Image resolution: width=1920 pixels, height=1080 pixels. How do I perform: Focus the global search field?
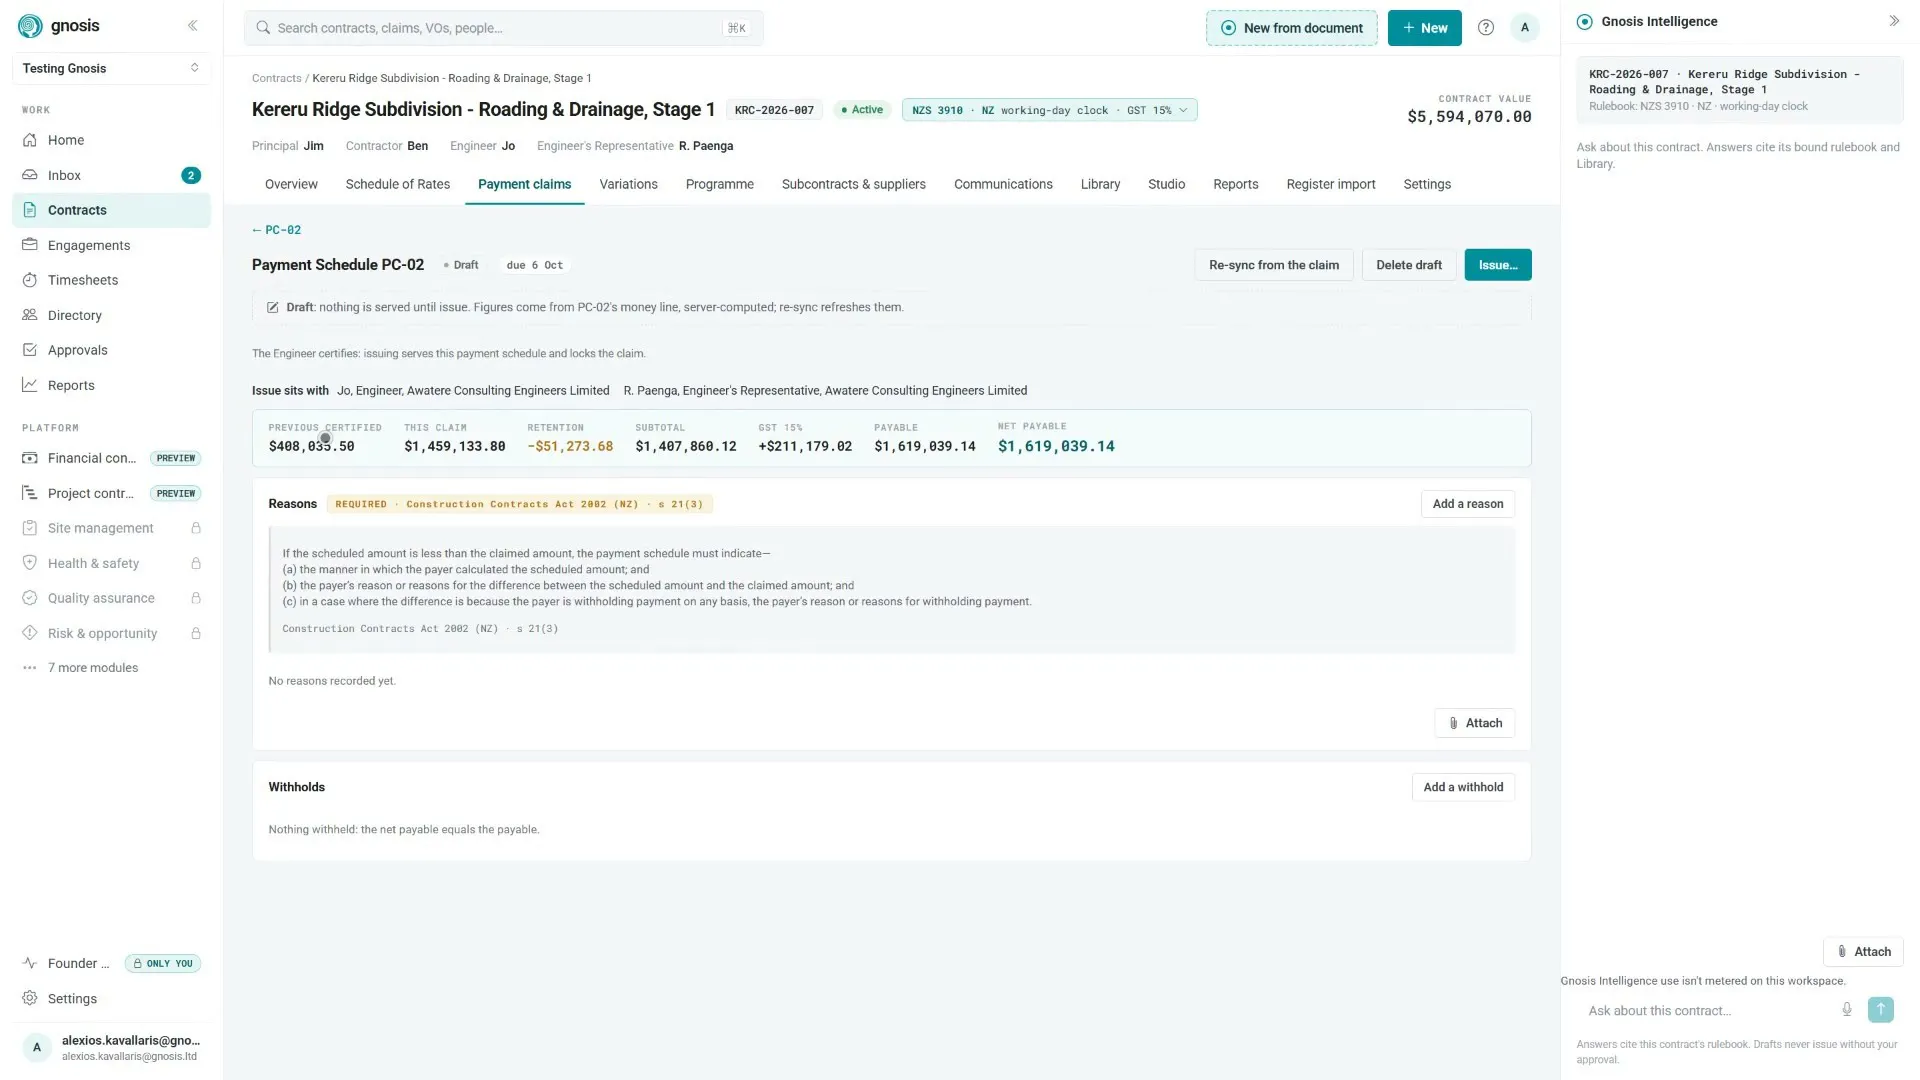point(504,28)
